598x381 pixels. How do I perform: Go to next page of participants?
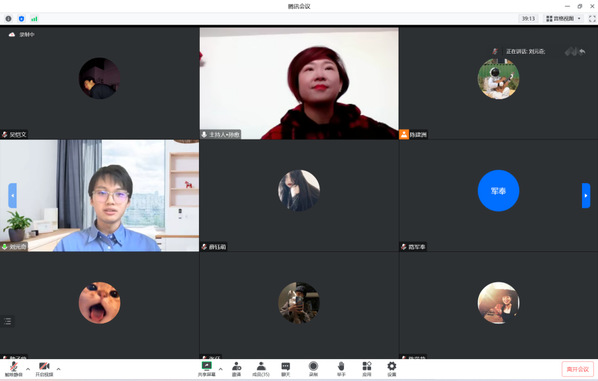[586, 195]
